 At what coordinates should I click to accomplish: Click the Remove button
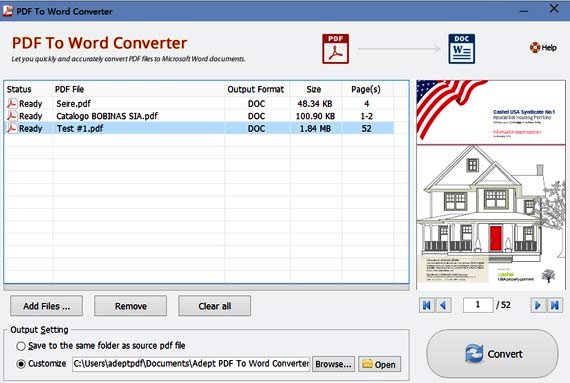click(131, 306)
